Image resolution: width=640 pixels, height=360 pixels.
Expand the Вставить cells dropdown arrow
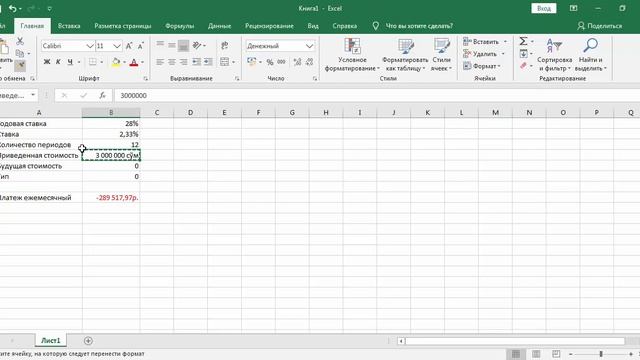pos(505,42)
